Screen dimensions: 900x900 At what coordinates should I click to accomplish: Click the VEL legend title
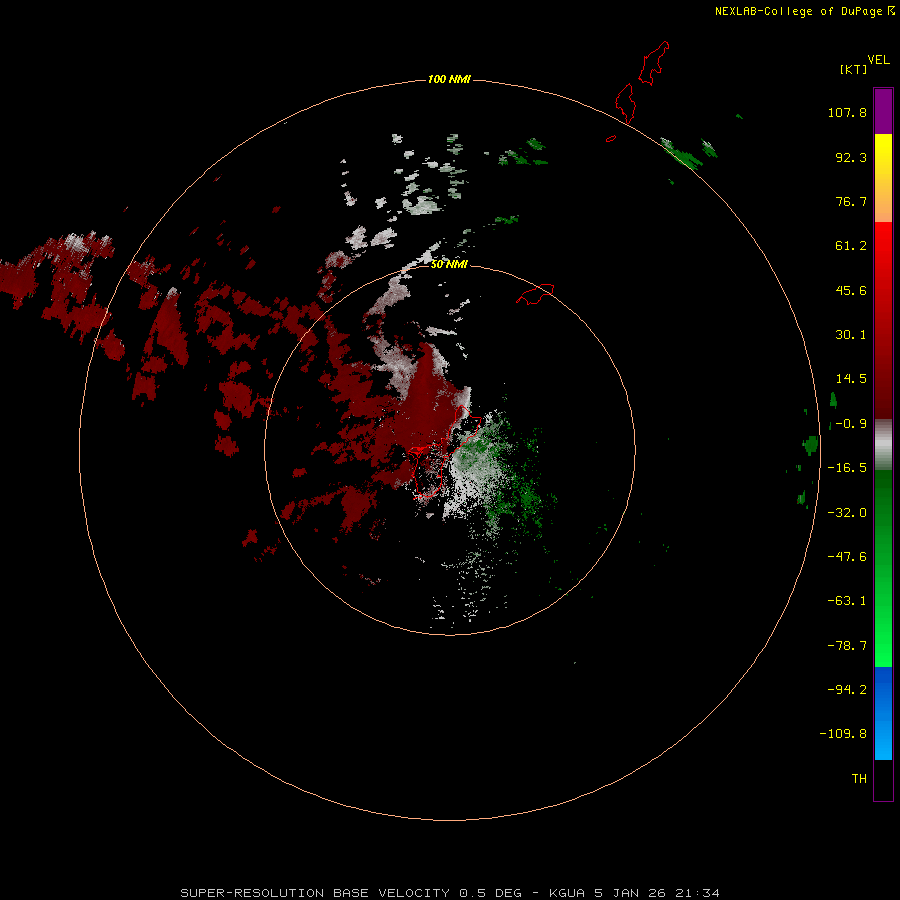click(x=878, y=60)
